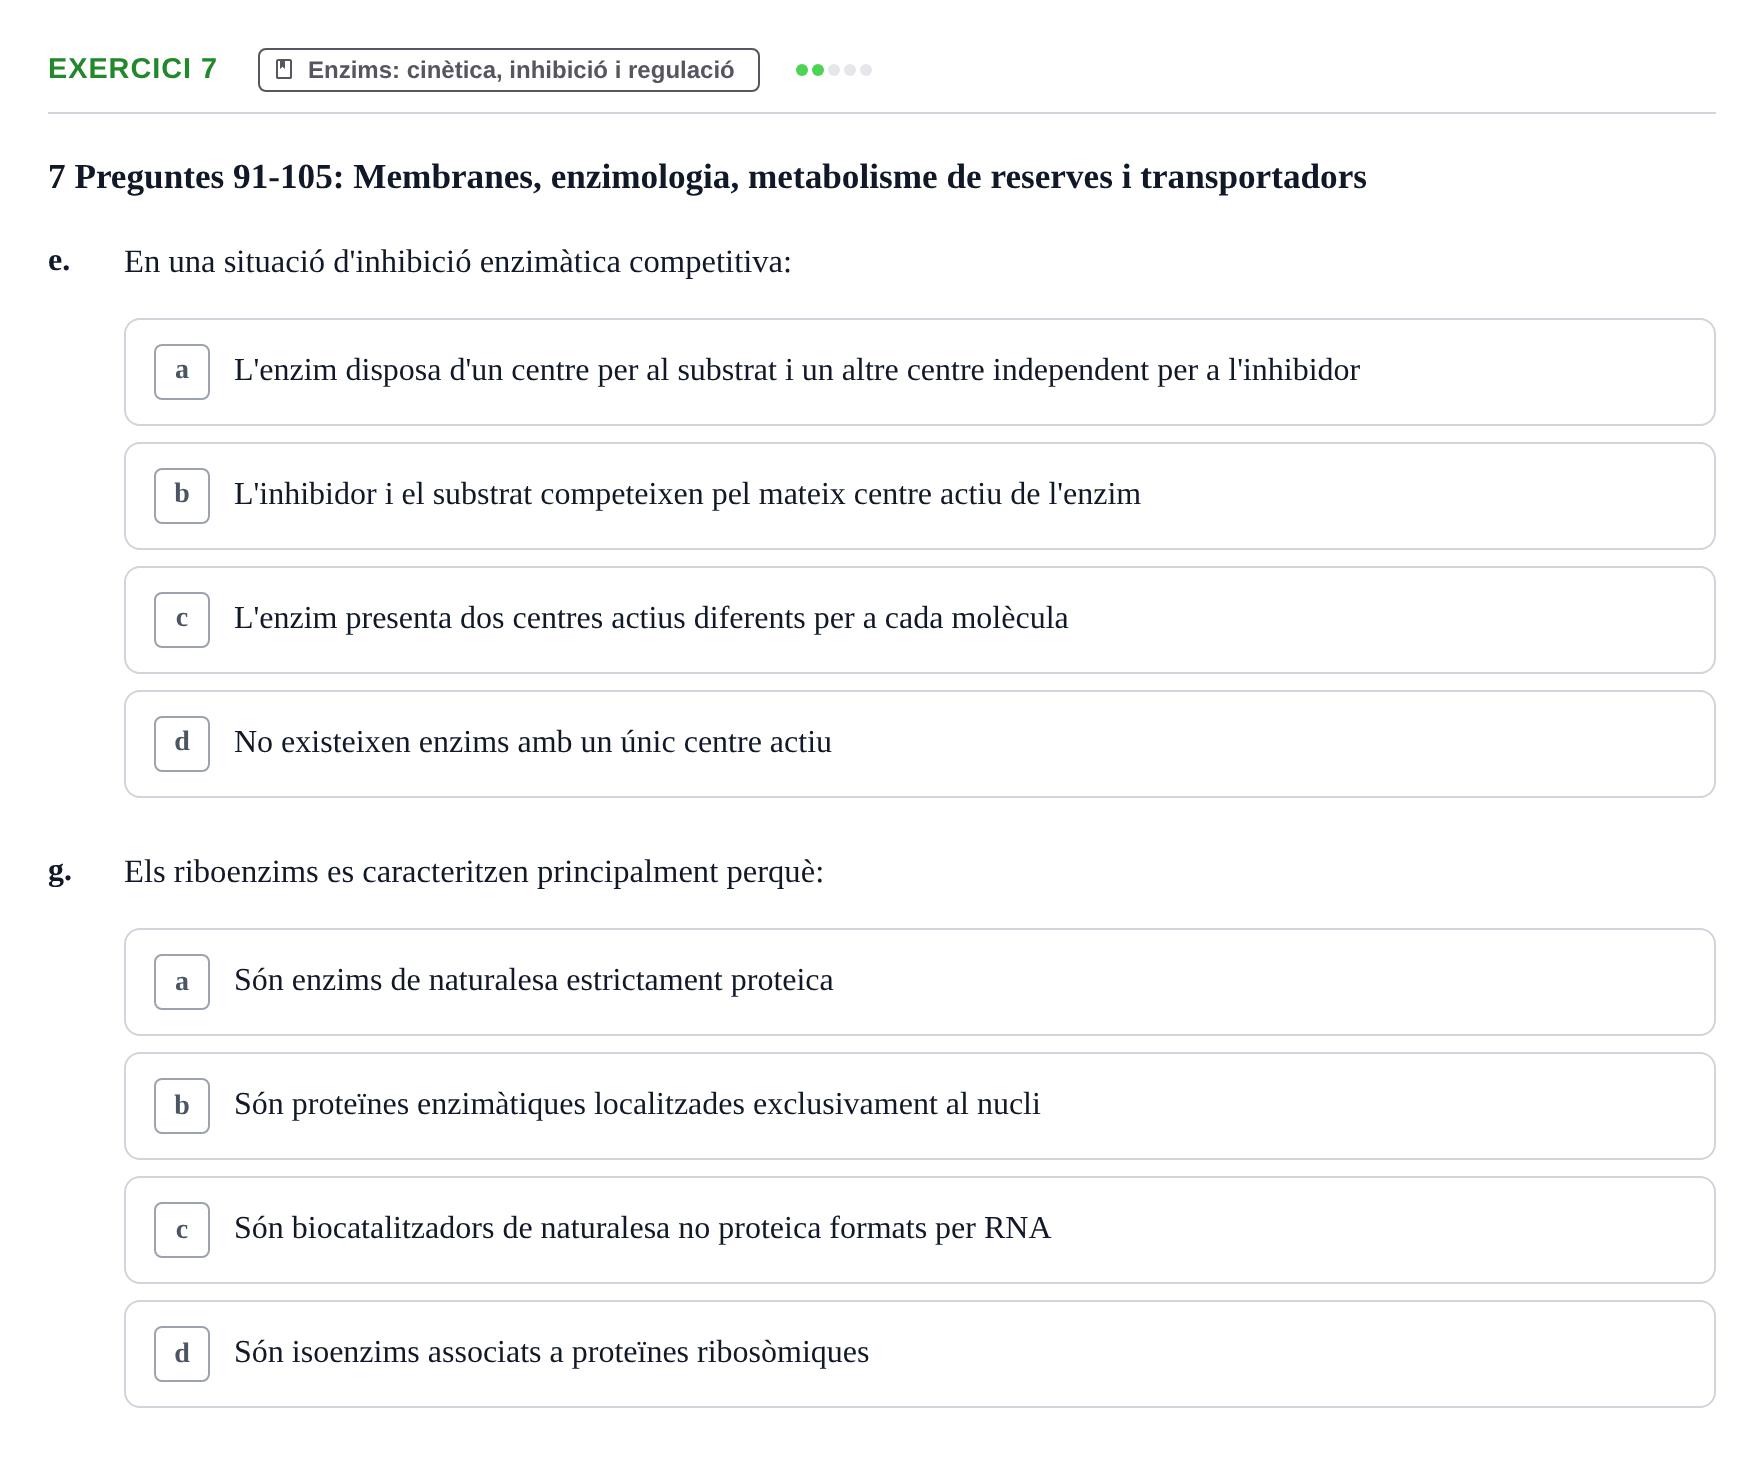Click the bookmark icon in topic tag

click(x=284, y=70)
